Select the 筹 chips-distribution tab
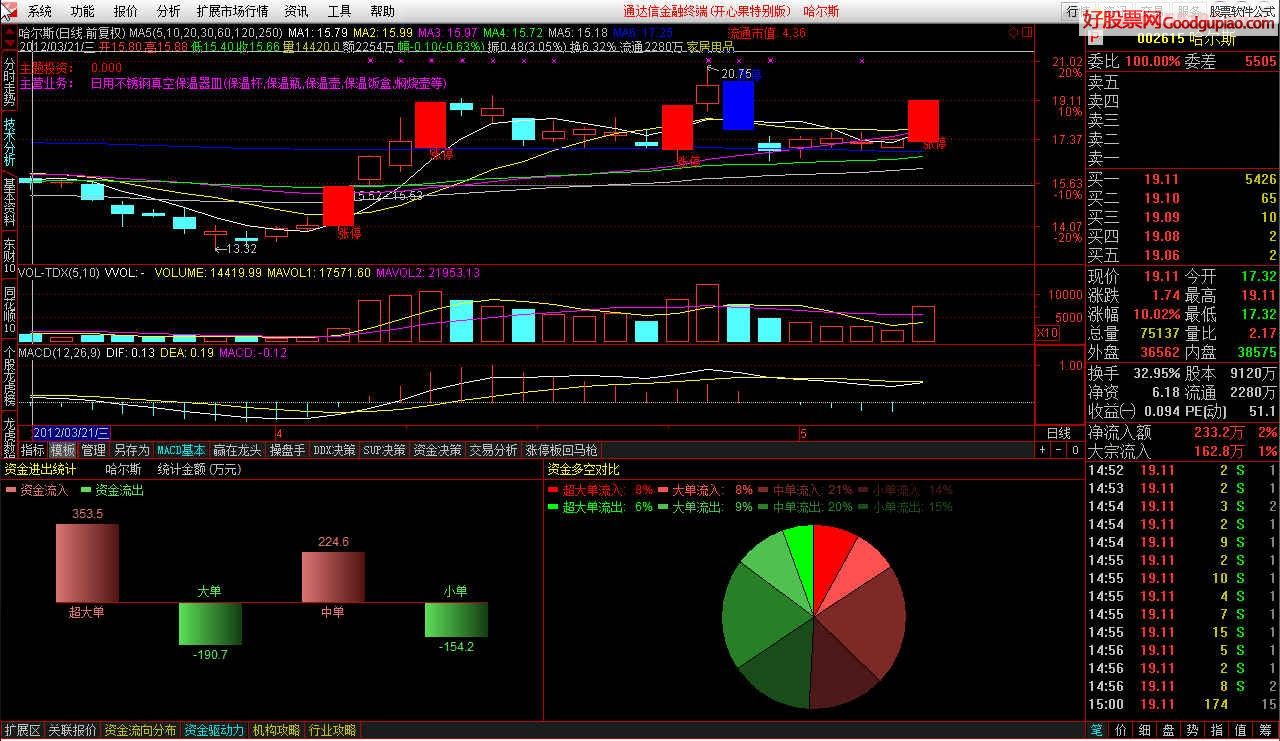Image resolution: width=1280 pixels, height=741 pixels. tap(1266, 731)
